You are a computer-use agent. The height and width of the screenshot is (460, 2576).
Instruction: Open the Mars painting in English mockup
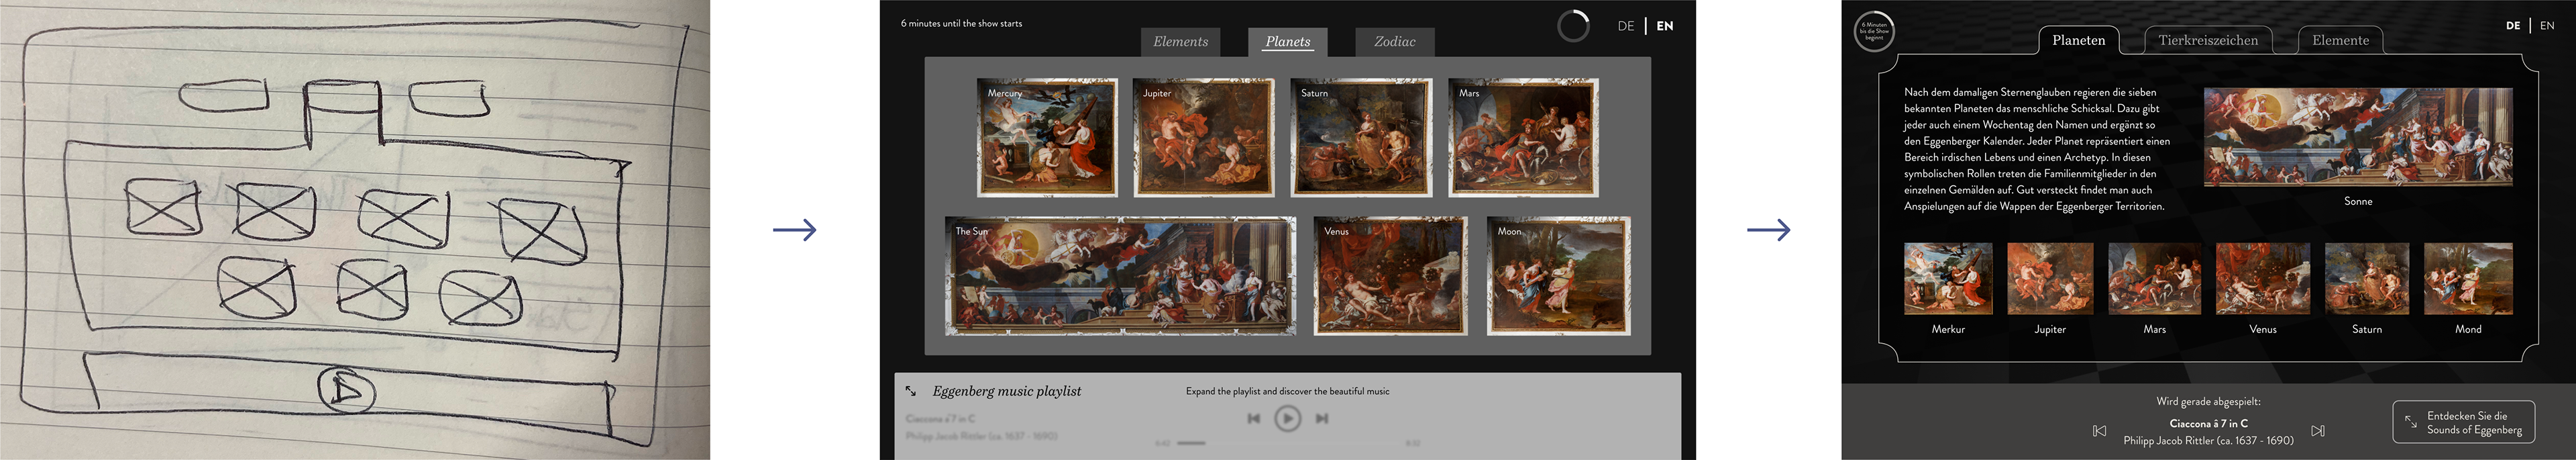[1523, 137]
